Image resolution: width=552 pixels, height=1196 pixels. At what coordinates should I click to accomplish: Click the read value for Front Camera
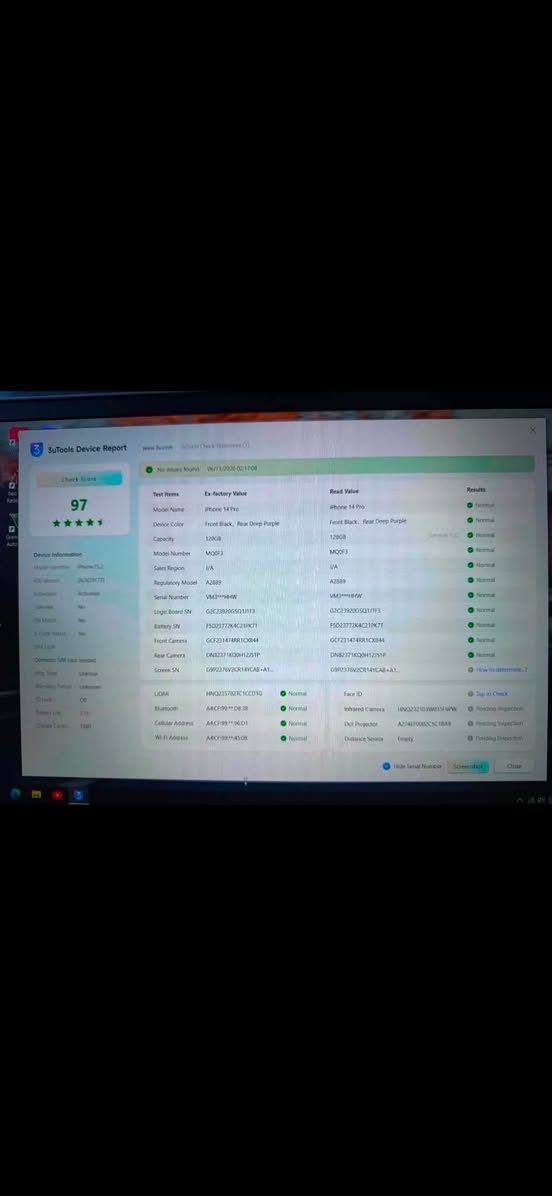(358, 640)
